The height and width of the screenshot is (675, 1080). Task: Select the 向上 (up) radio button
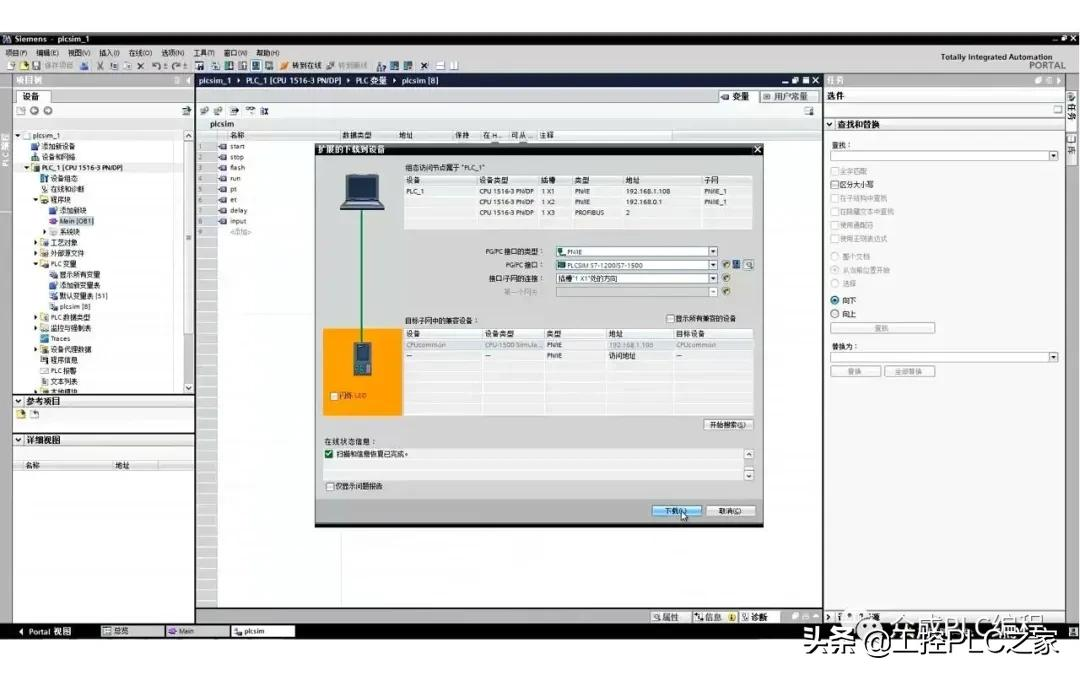pyautogui.click(x=835, y=314)
